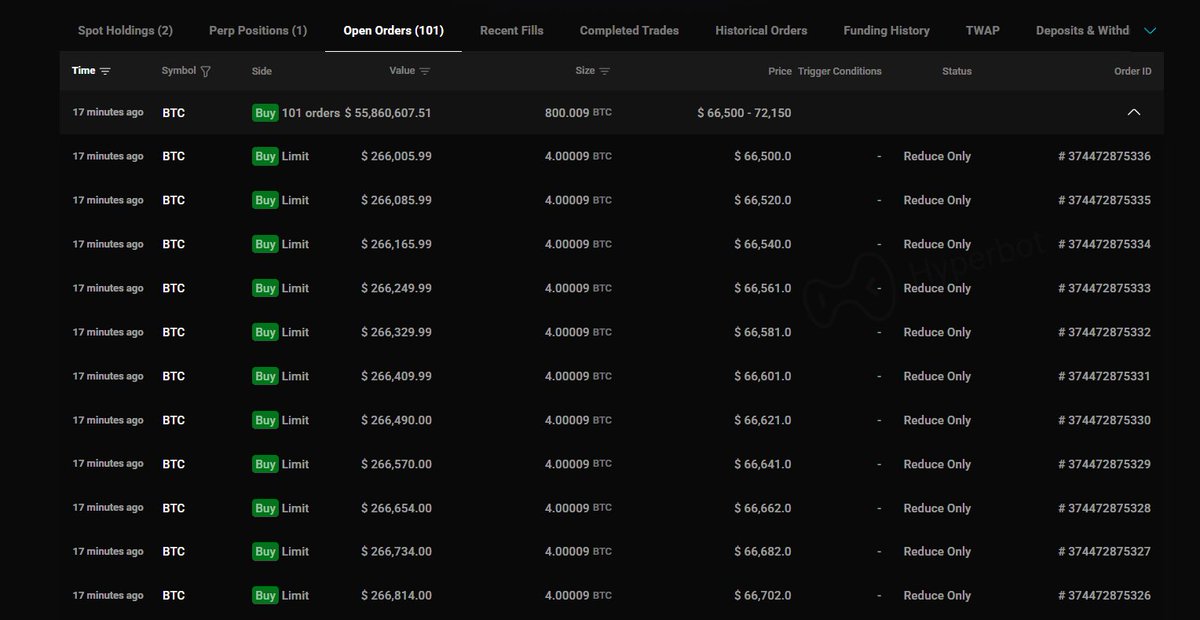Open the Historical Orders tab
Viewport: 1200px width, 620px height.
pos(761,31)
